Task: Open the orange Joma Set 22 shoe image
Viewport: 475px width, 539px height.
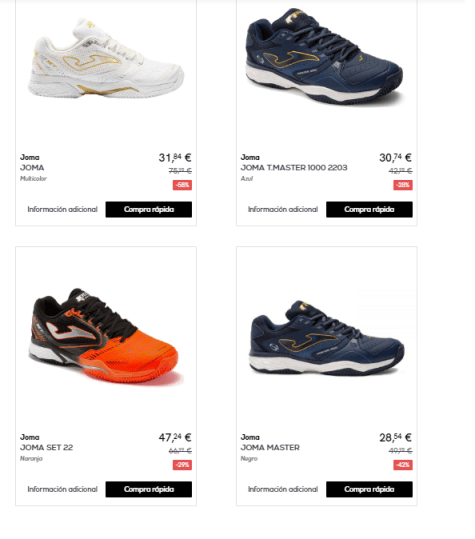Action: (104, 336)
